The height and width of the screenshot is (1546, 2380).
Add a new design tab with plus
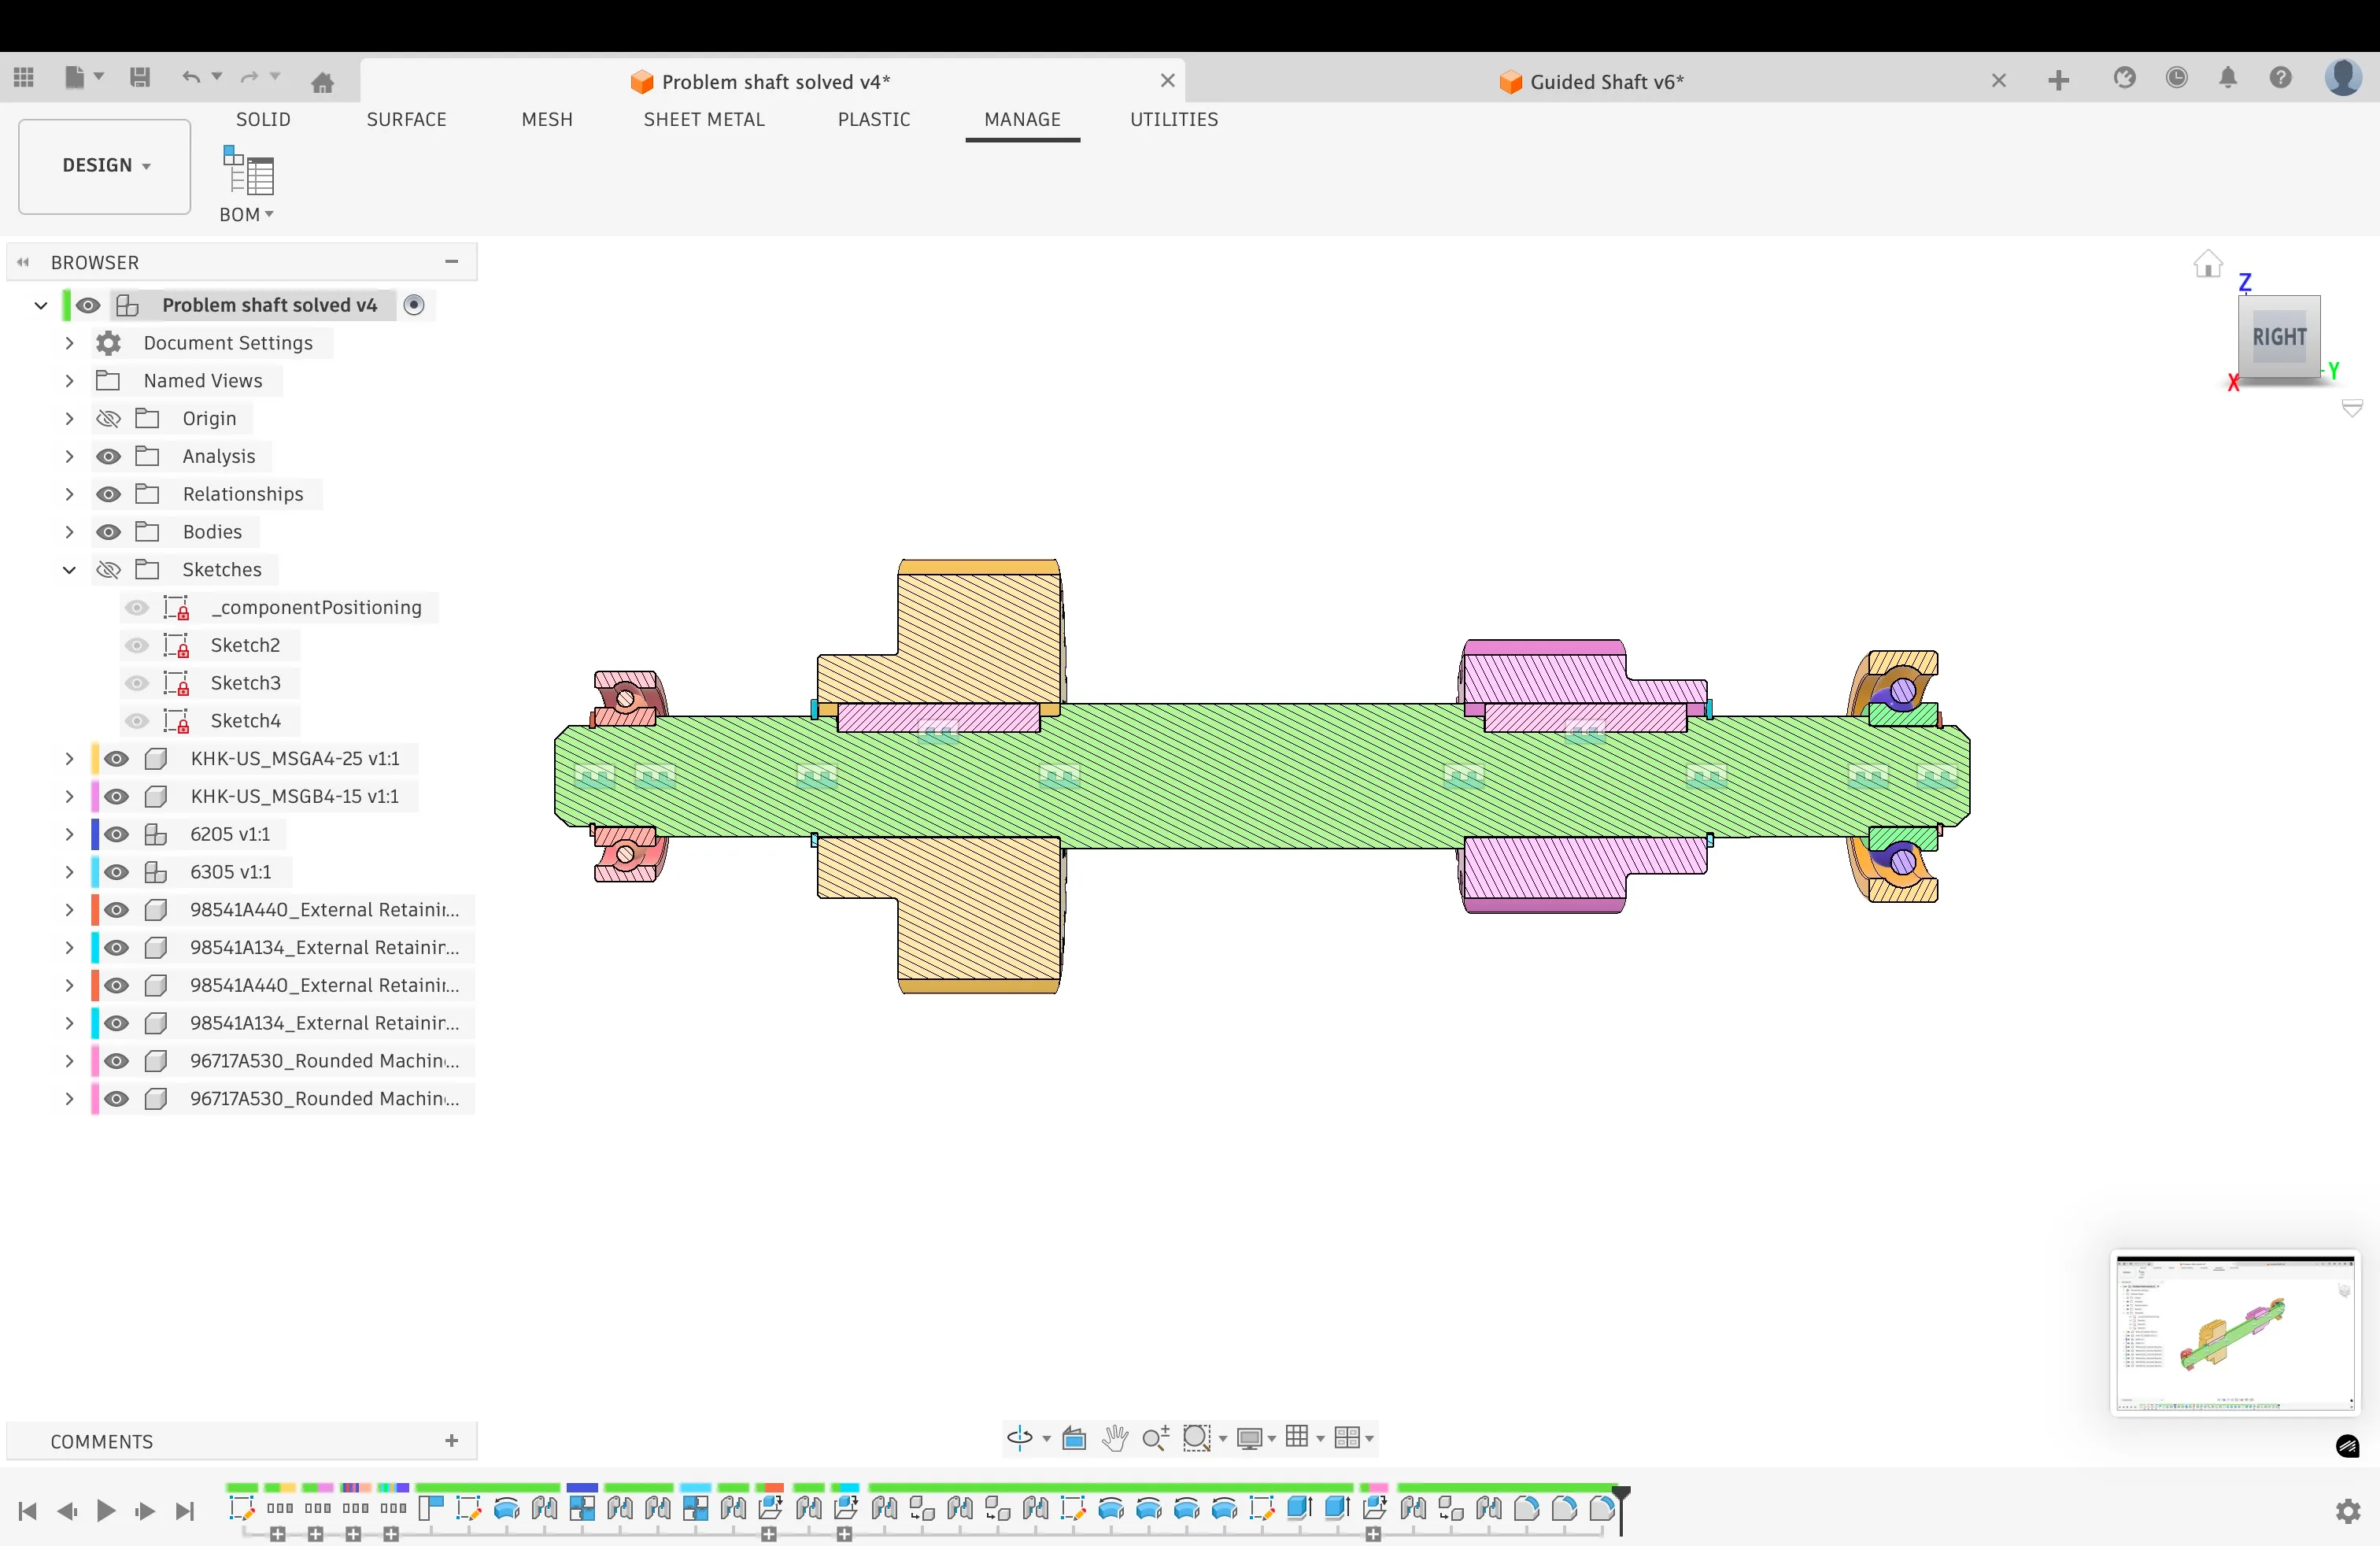click(2058, 80)
